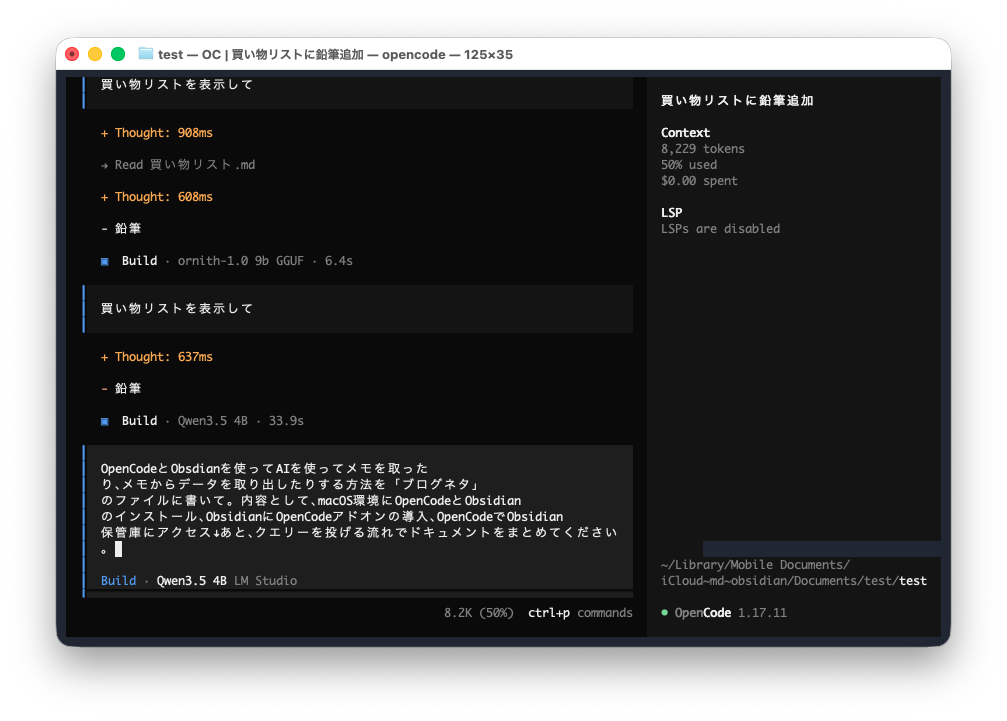Click the 50% used value in sidebar

pos(689,164)
